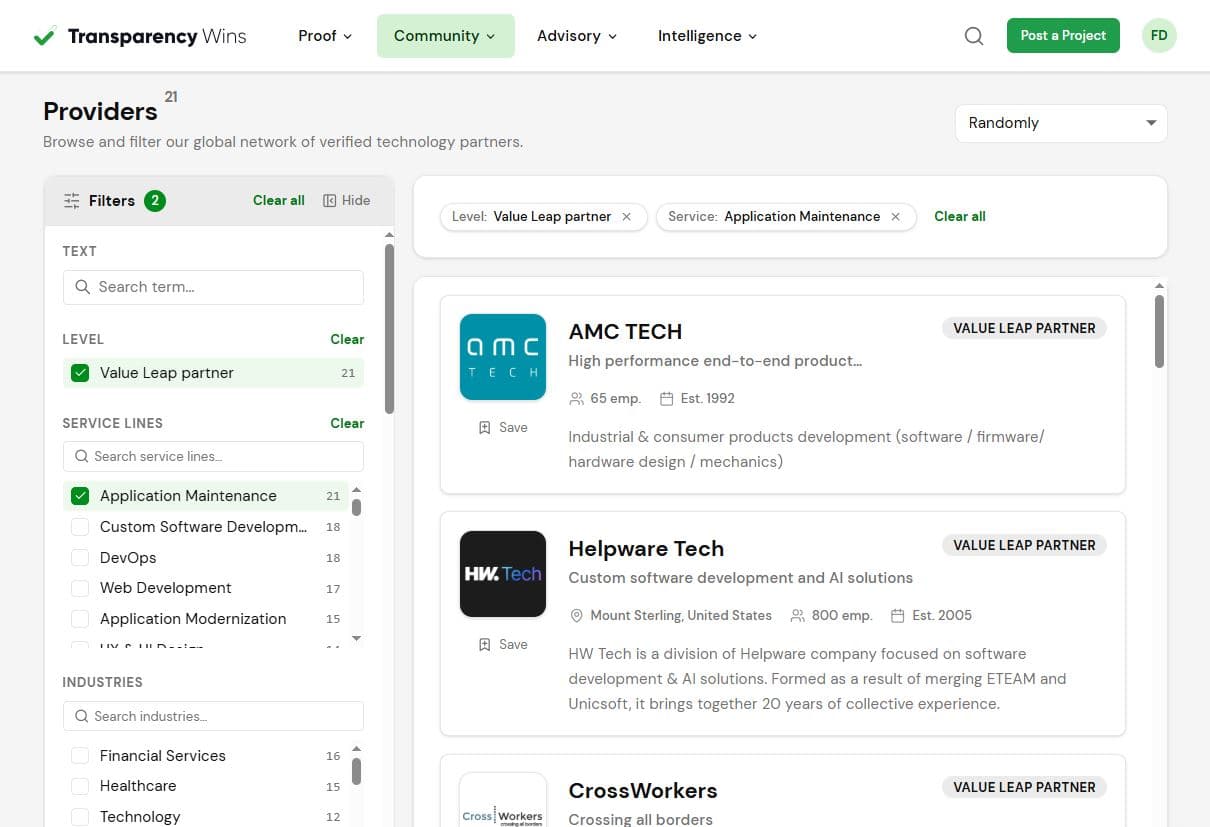Click the location pin icon for Helpware Tech
1210x827 pixels.
click(577, 615)
